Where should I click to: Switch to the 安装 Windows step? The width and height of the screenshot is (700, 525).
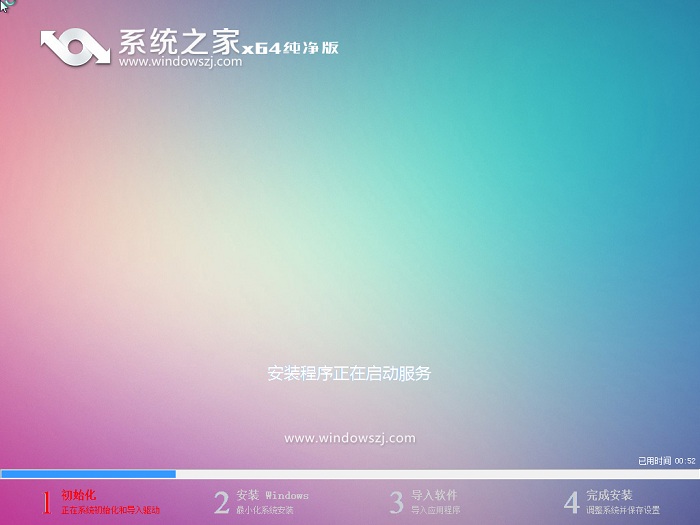tap(273, 495)
